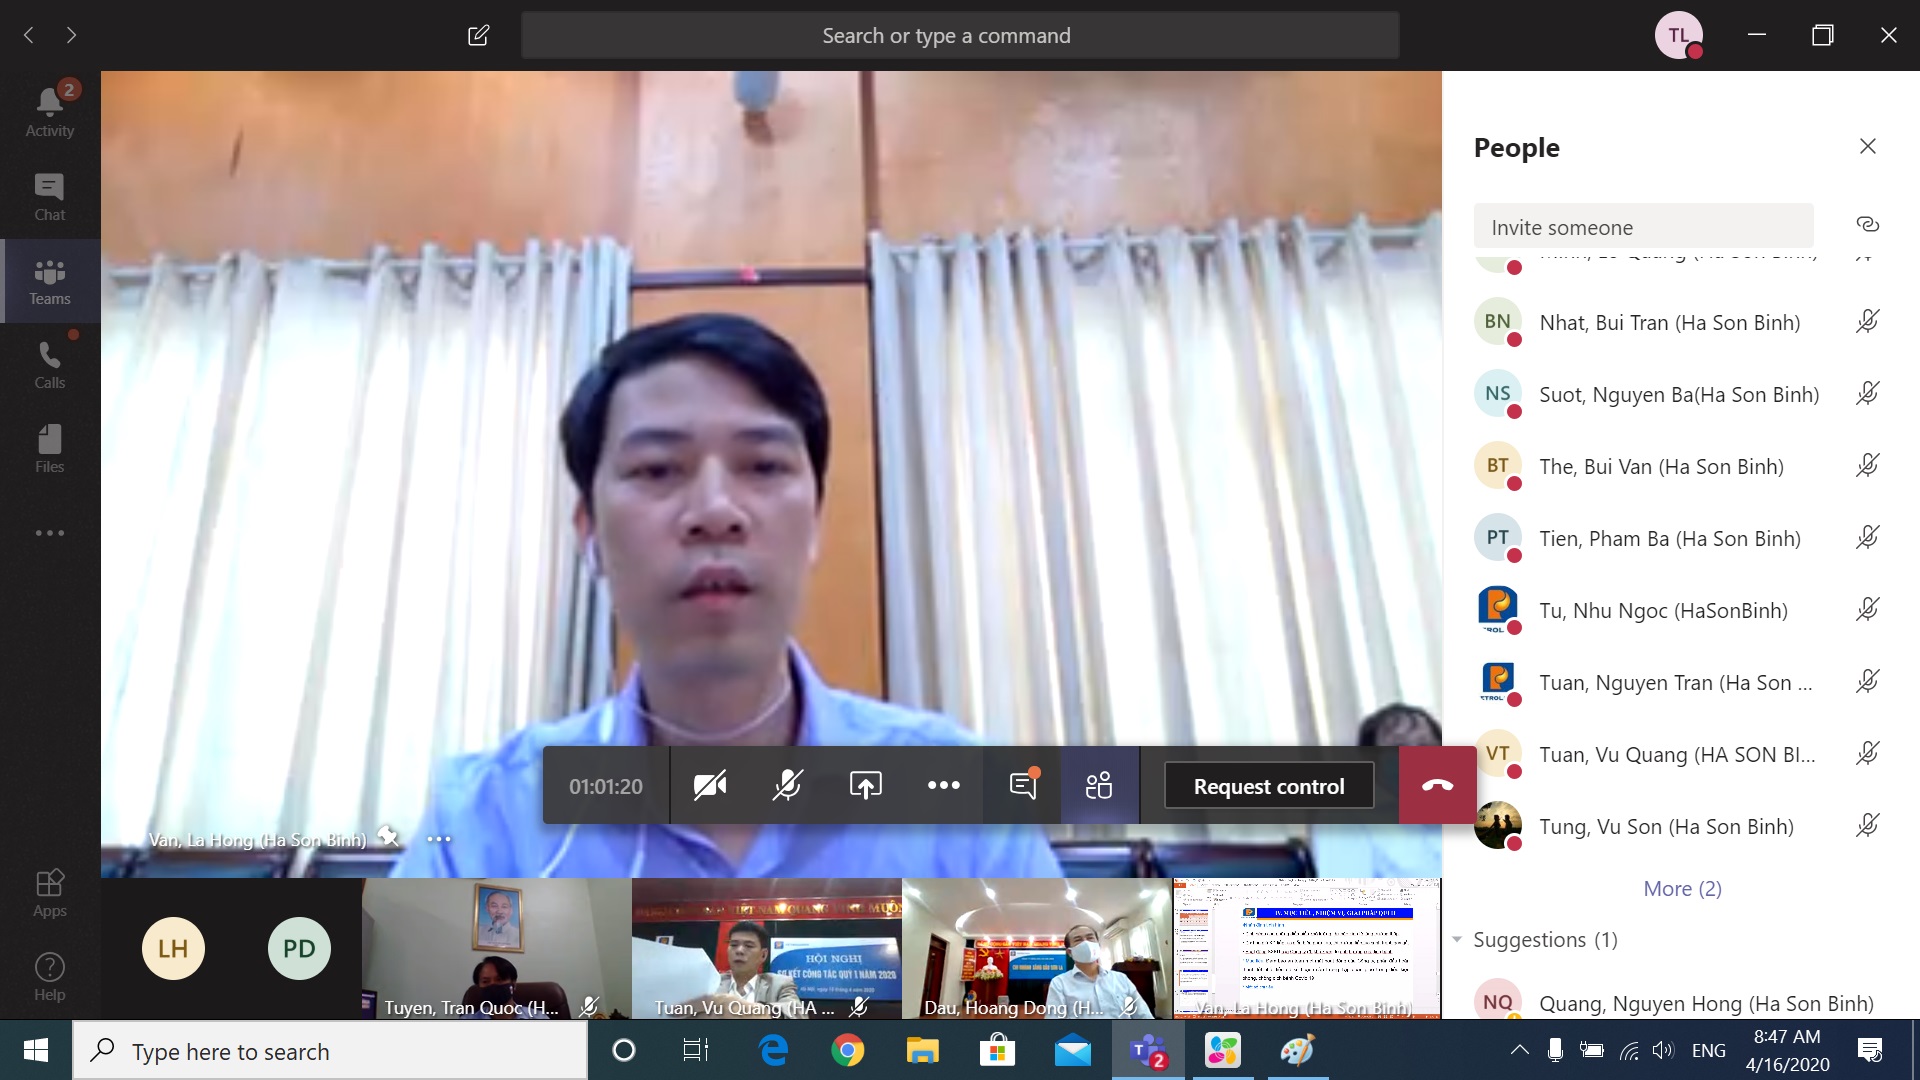Viewport: 1920px width, 1080px height.
Task: Switch to the Teams section
Action: (x=50, y=281)
